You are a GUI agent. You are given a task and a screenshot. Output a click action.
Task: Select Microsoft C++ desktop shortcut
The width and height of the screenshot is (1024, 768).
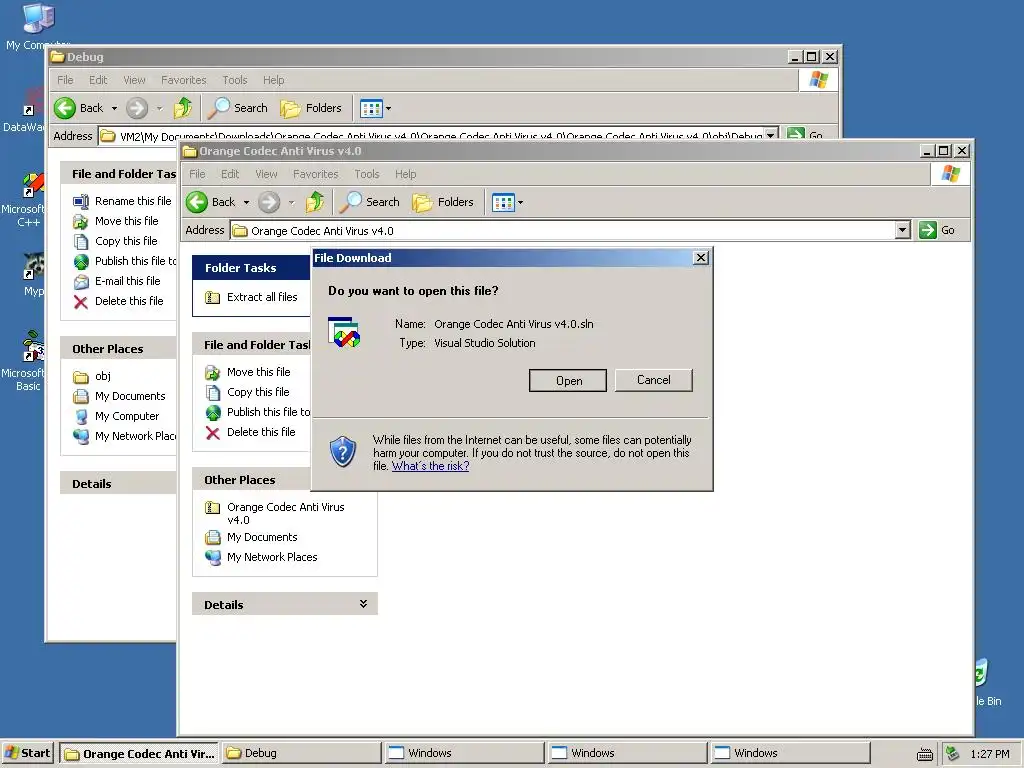[x=24, y=200]
